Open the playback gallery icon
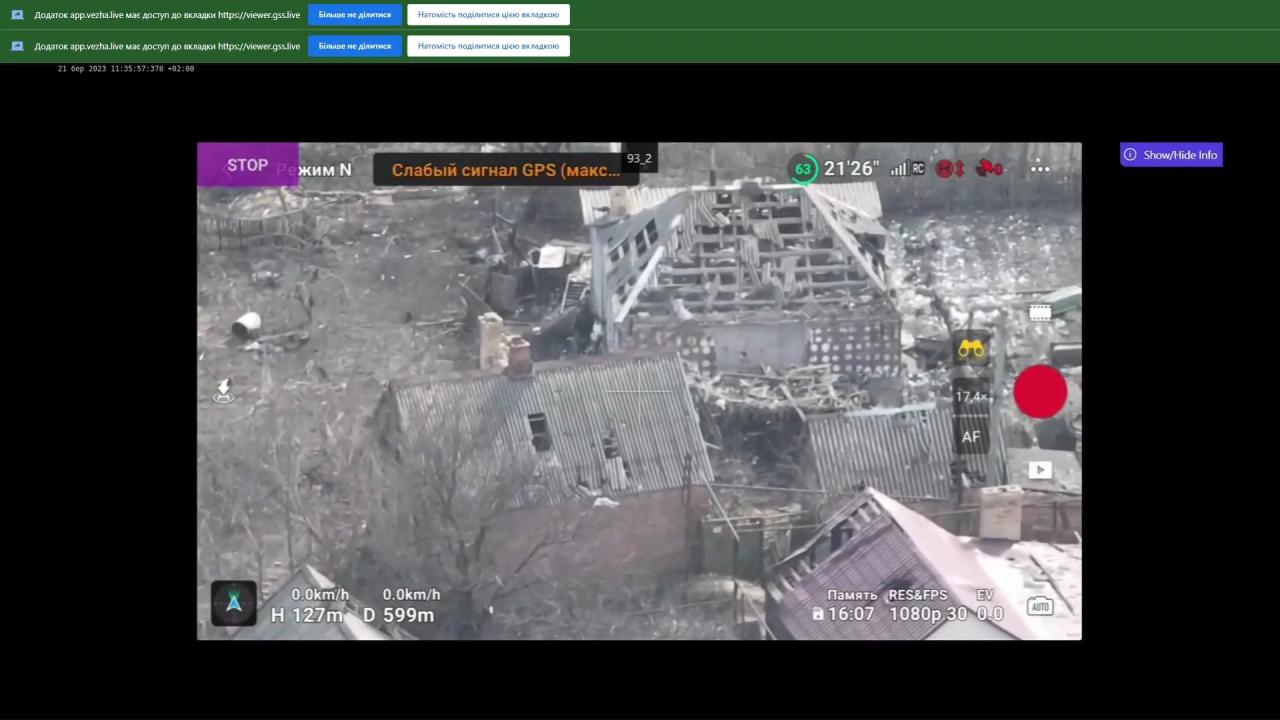This screenshot has width=1280, height=720. (x=1040, y=470)
